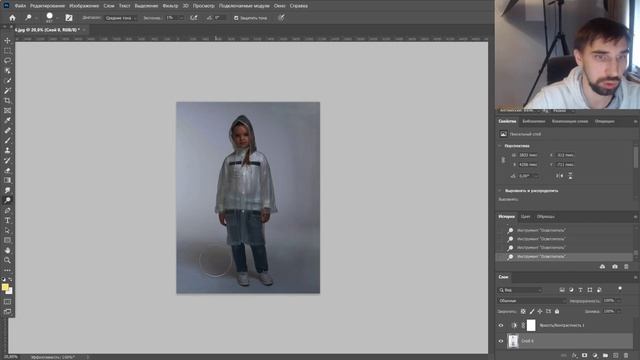Select the Eyedropper tool
The height and width of the screenshot is (360, 640).
7,120
